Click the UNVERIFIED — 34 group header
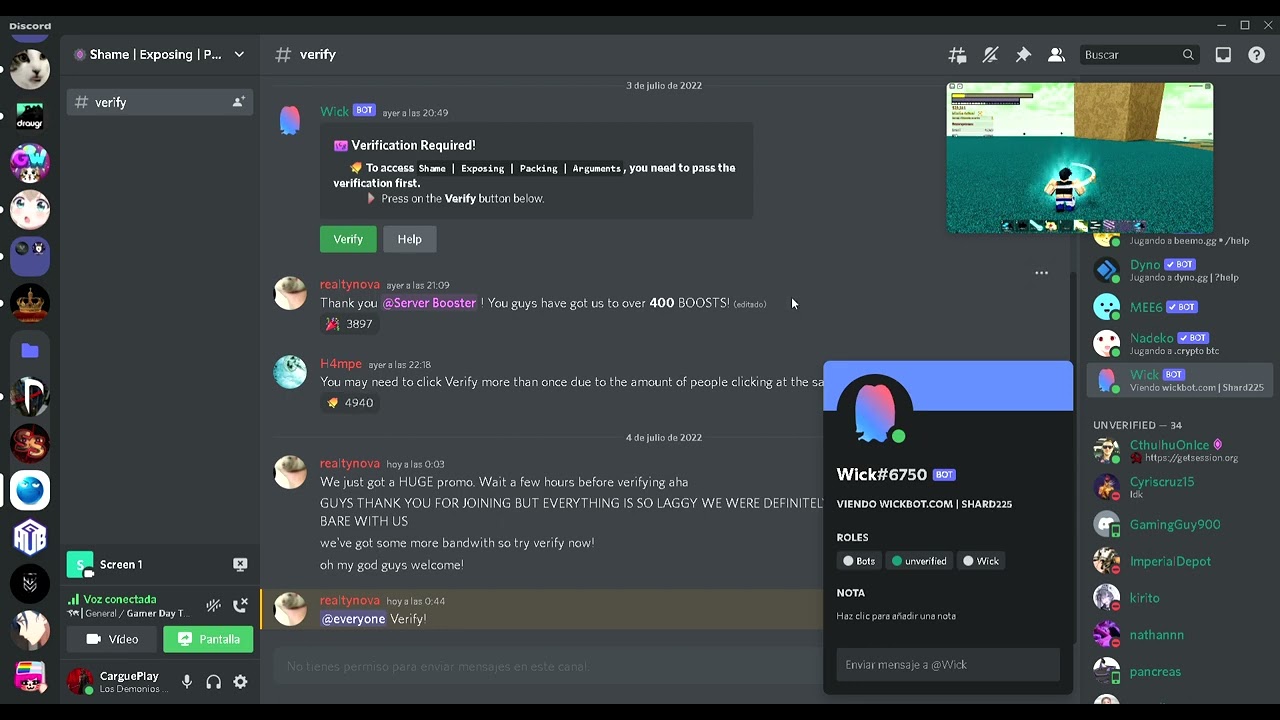The image size is (1280, 720). pos(1137,425)
